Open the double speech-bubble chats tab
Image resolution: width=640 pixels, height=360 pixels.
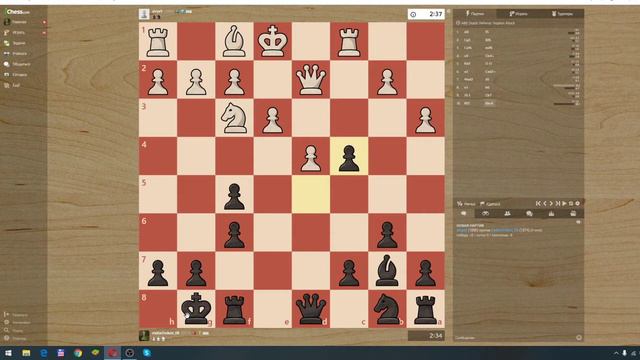point(529,213)
